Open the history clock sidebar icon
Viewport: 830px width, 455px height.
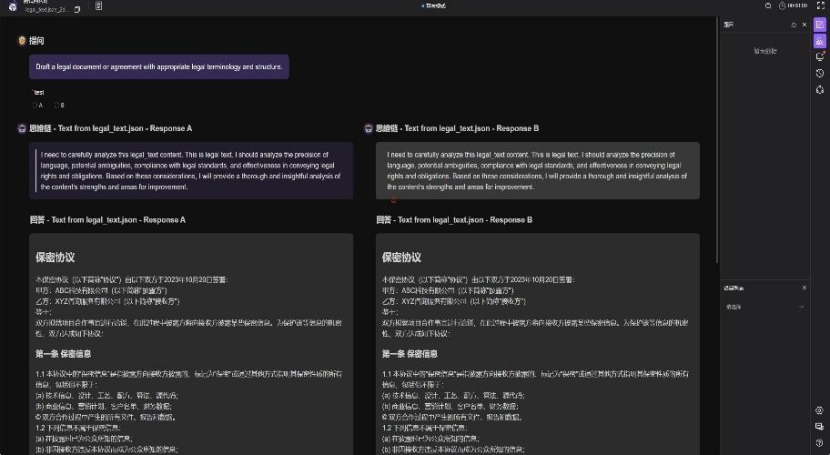click(x=820, y=73)
